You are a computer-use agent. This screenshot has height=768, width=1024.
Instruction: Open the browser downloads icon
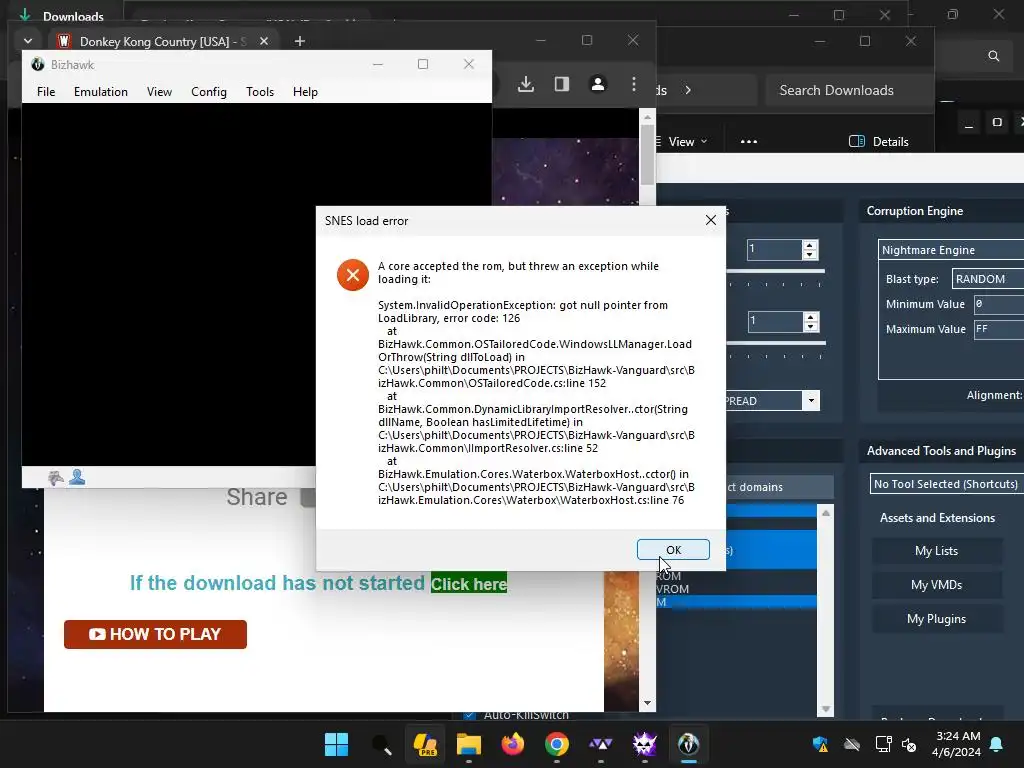526,84
